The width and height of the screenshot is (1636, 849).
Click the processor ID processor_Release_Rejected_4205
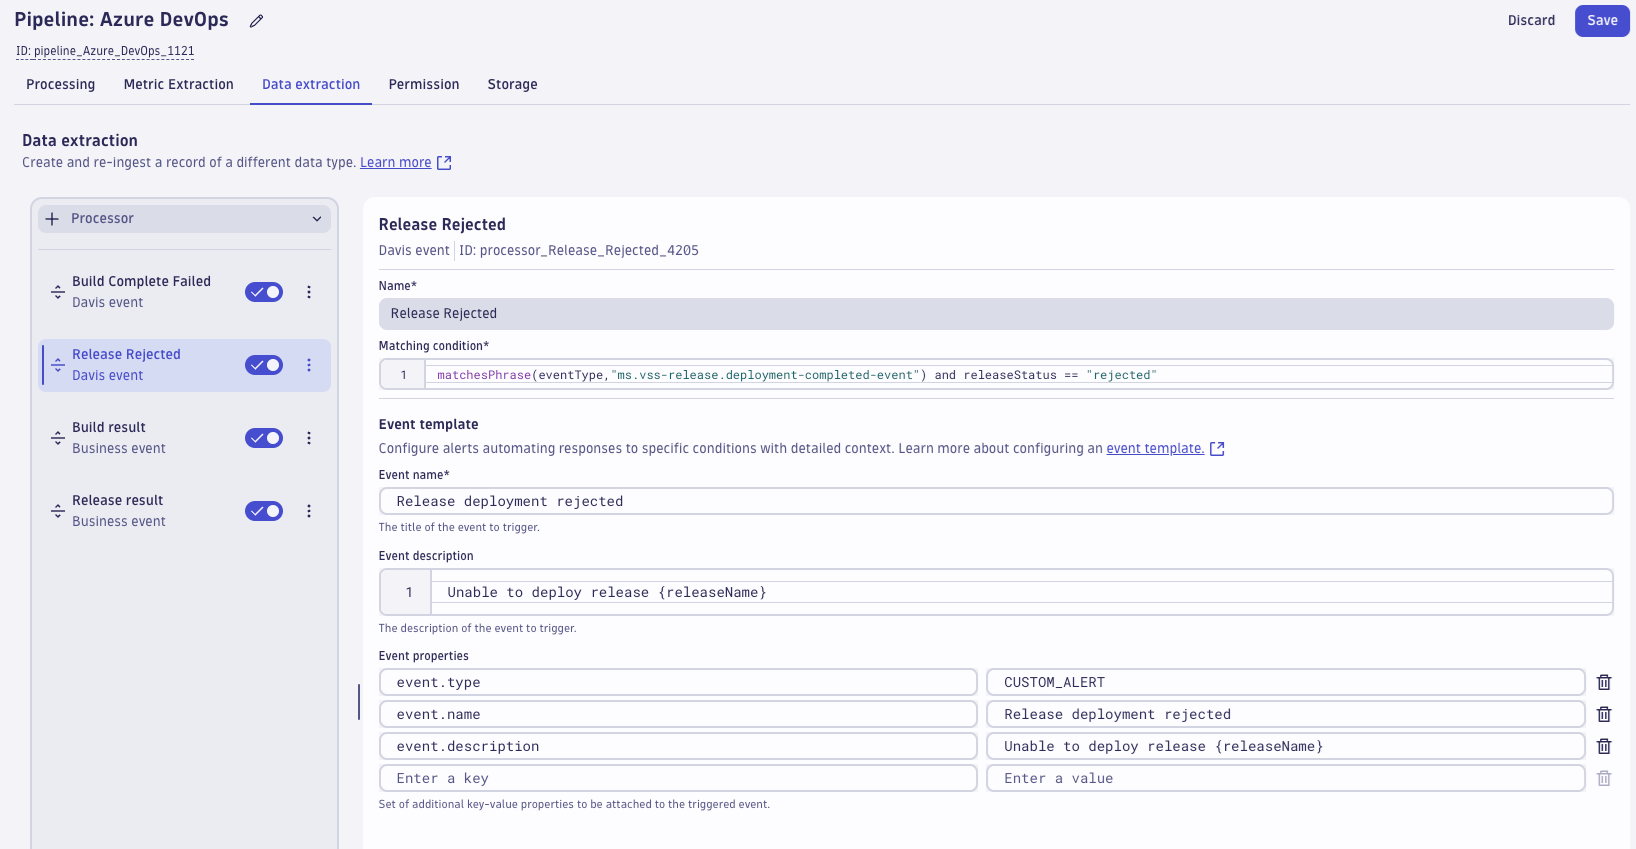coord(579,251)
